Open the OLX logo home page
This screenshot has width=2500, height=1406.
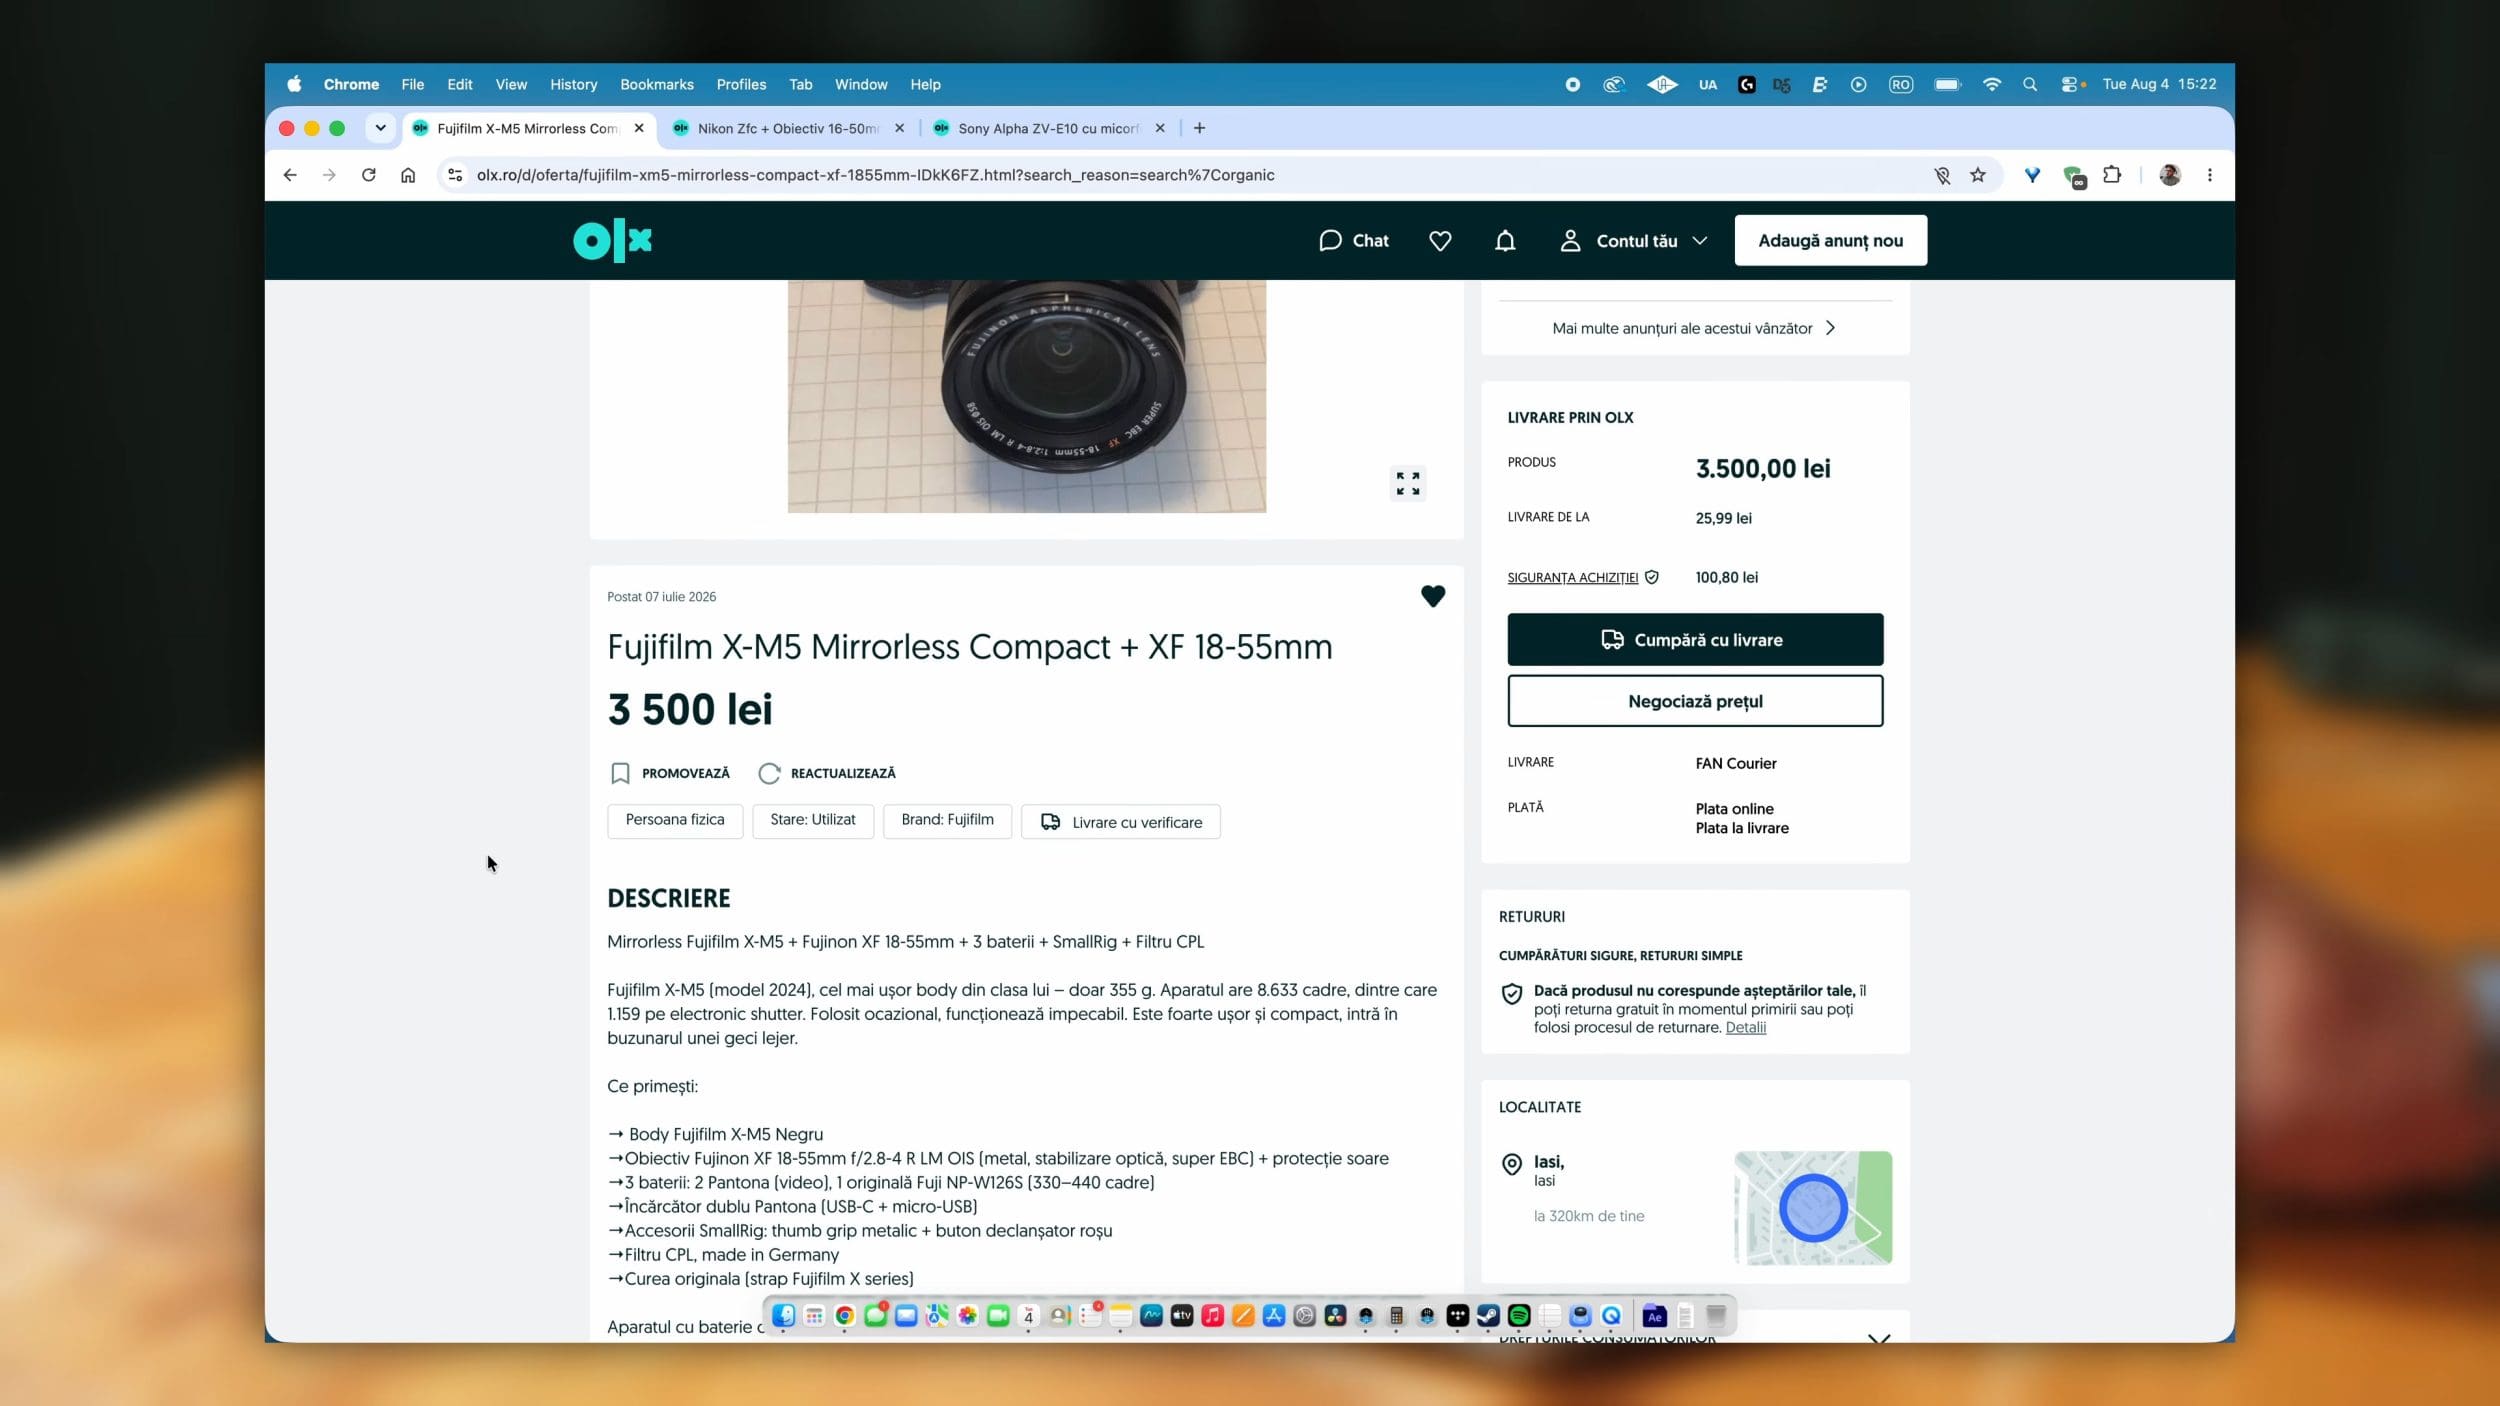[612, 240]
